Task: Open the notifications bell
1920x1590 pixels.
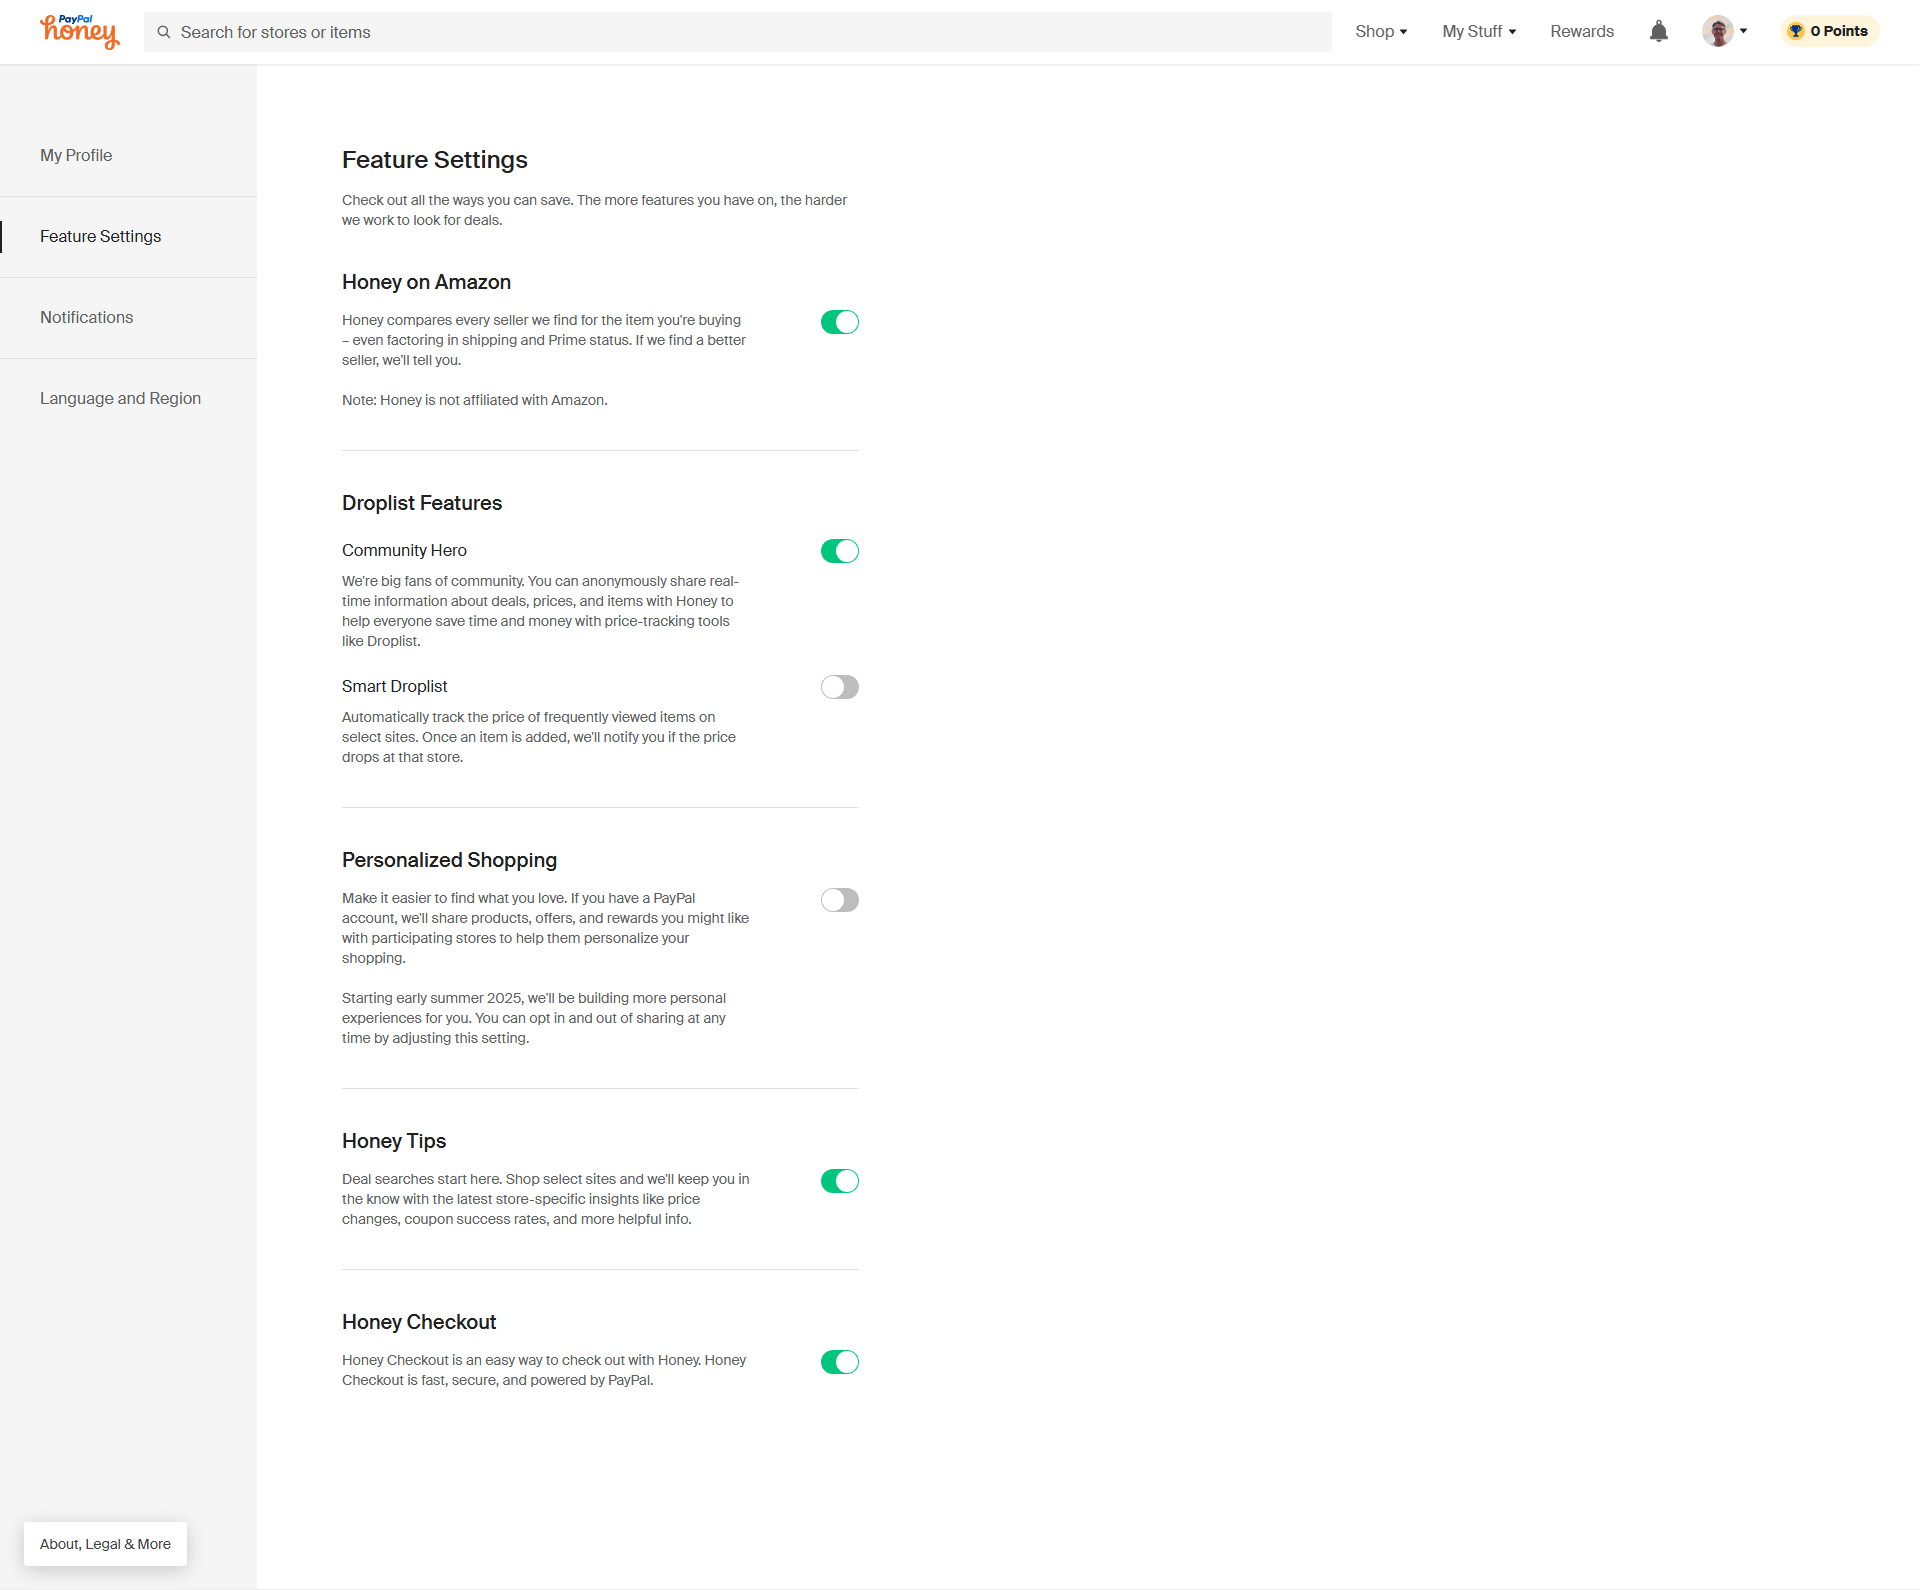Action: coord(1658,32)
